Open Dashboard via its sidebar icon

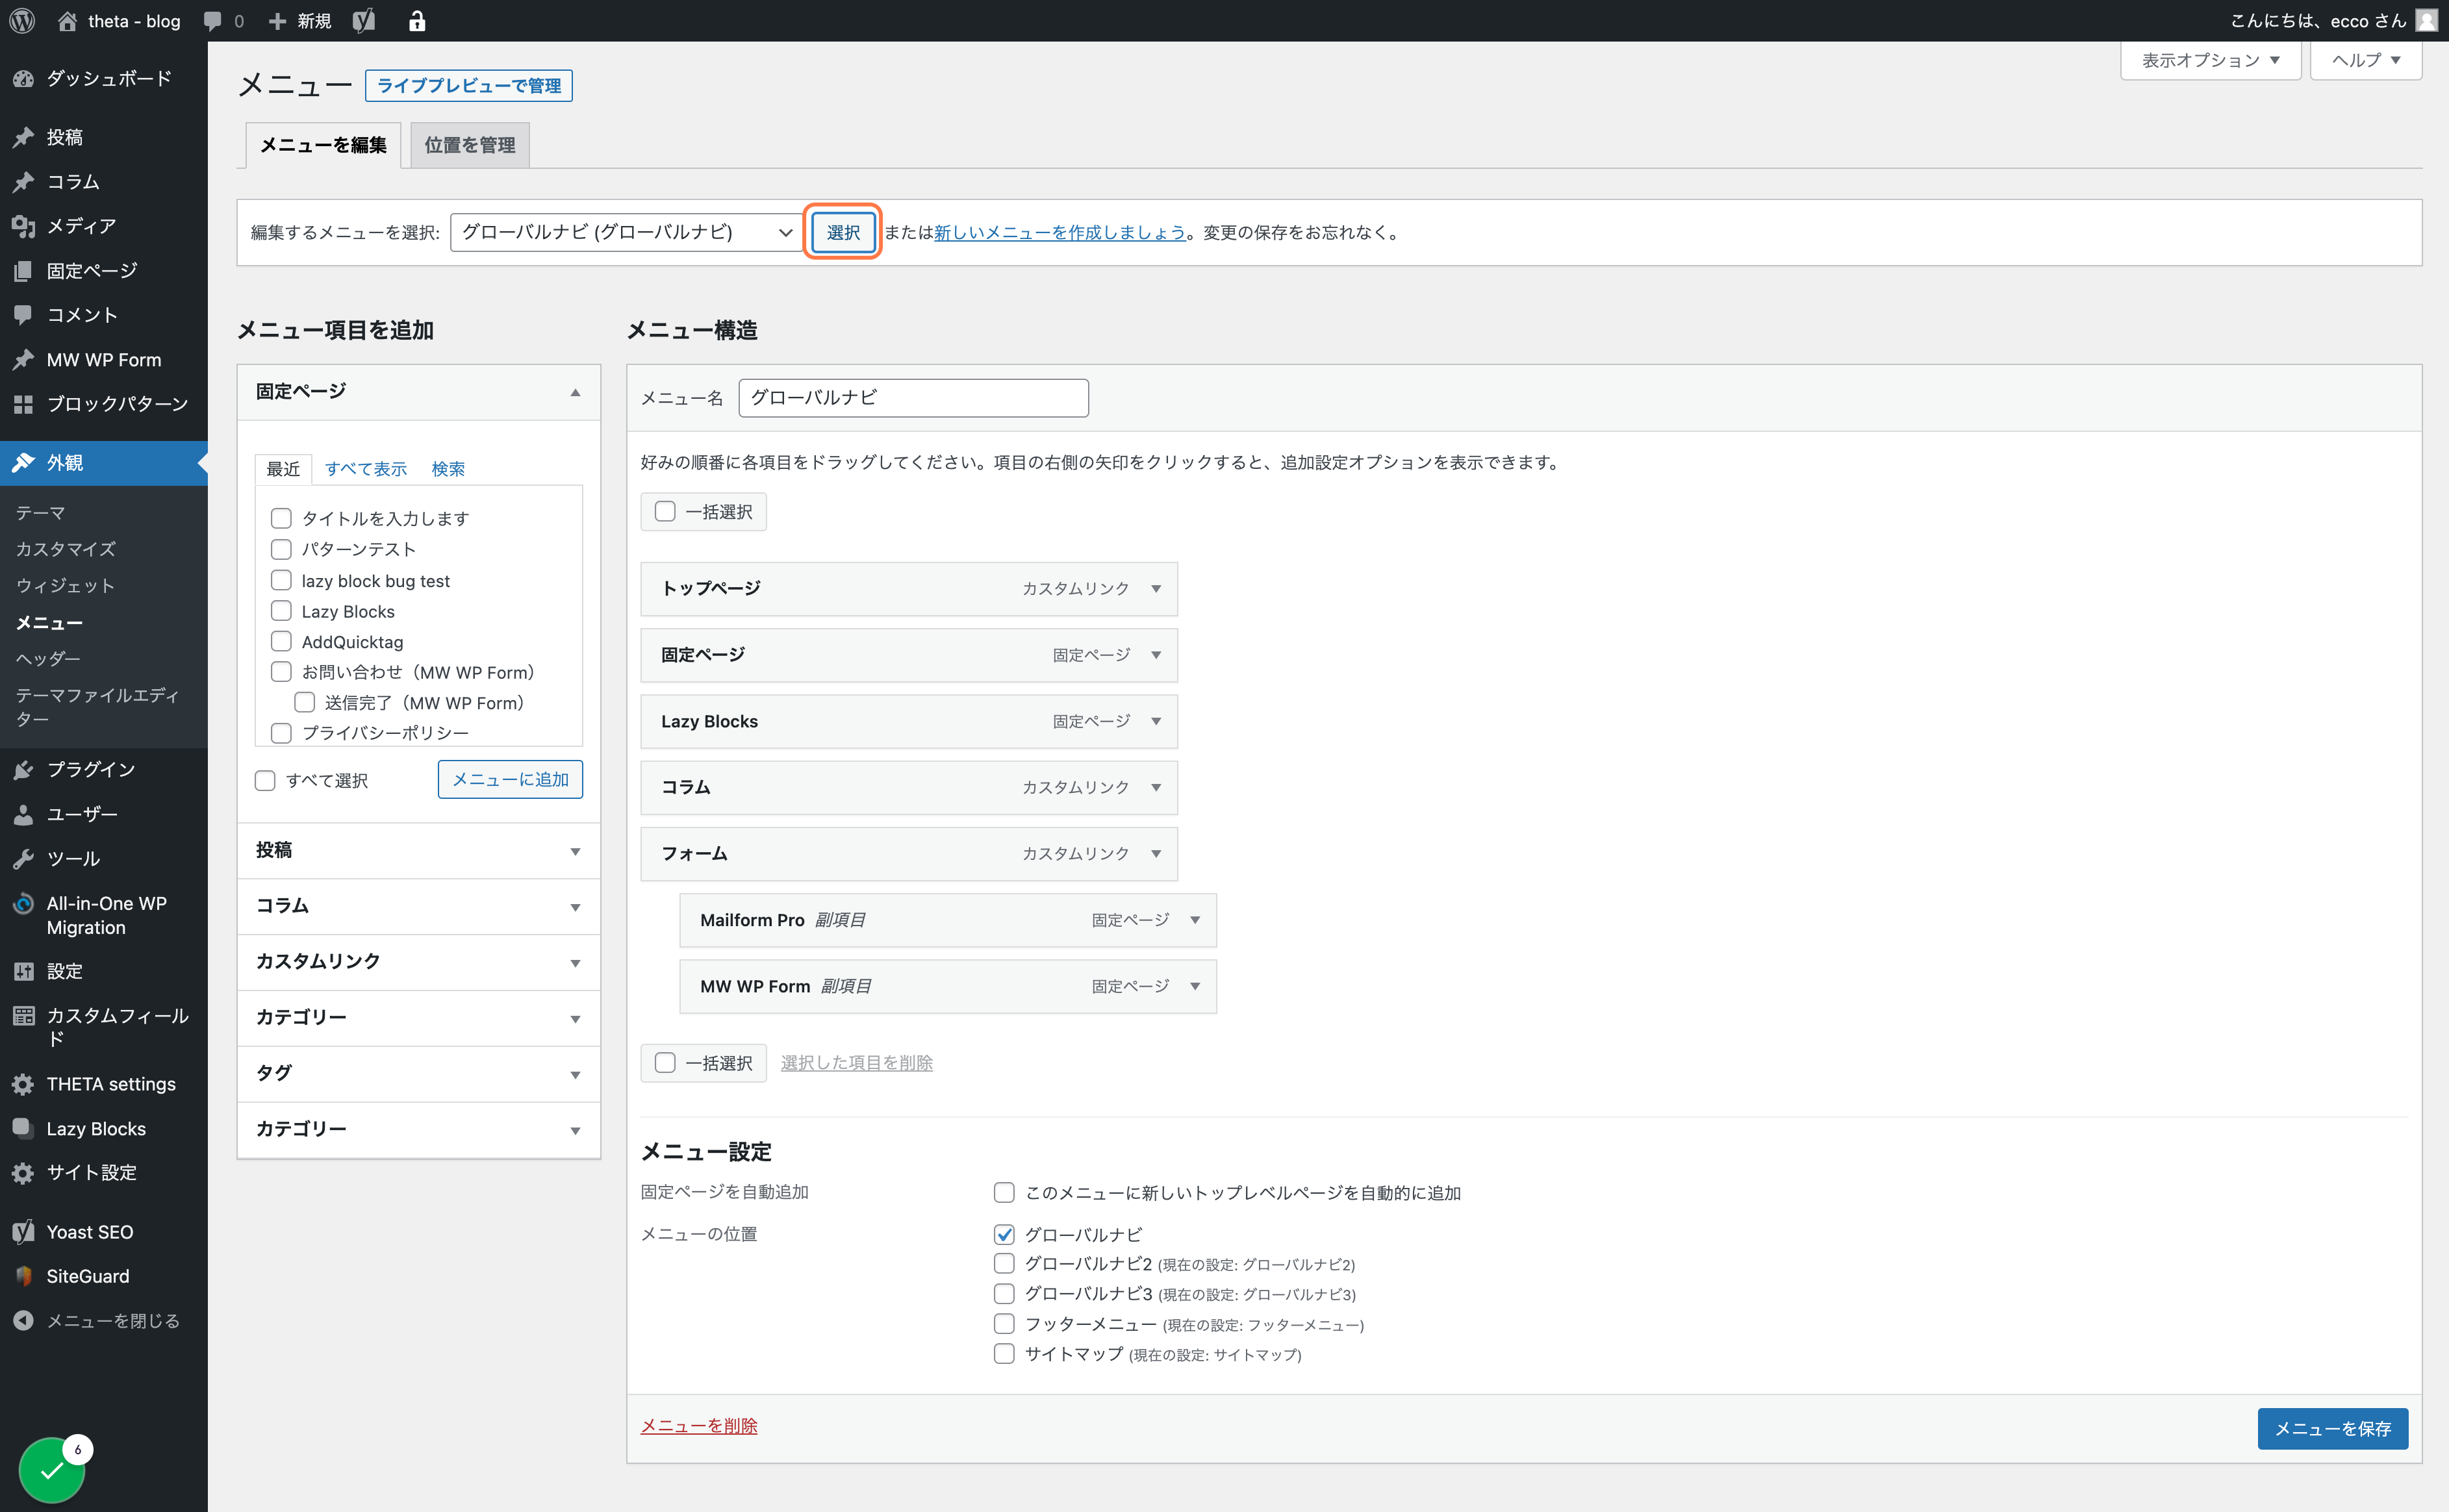click(24, 78)
